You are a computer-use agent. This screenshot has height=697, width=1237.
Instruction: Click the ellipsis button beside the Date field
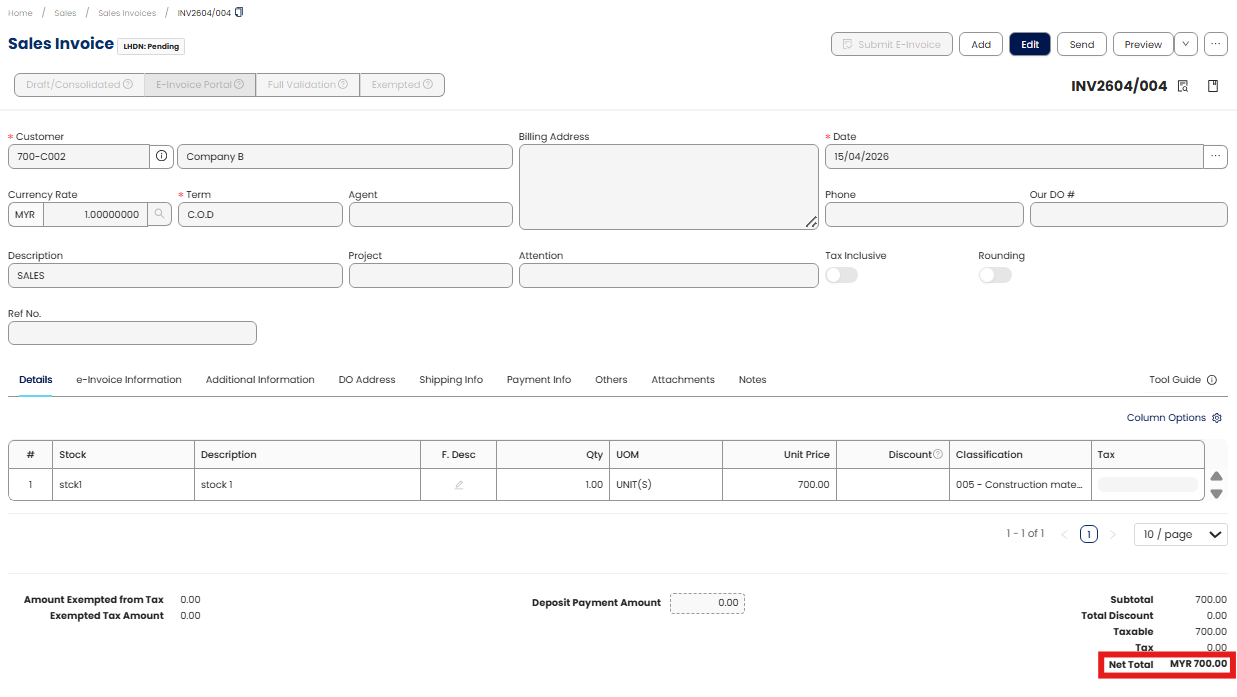[x=1216, y=156]
